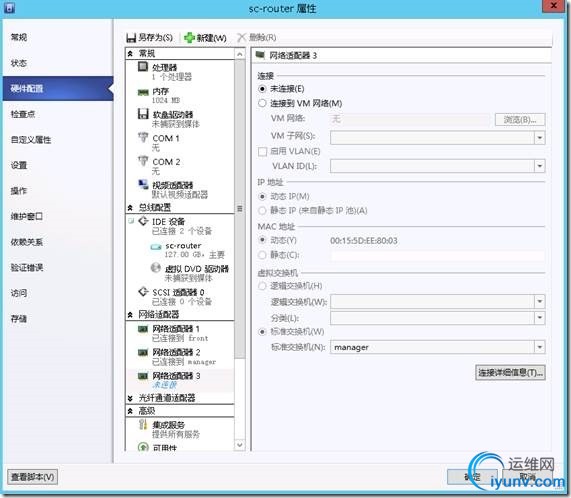
Task: Close the sc-router properties window
Action: pos(554,5)
